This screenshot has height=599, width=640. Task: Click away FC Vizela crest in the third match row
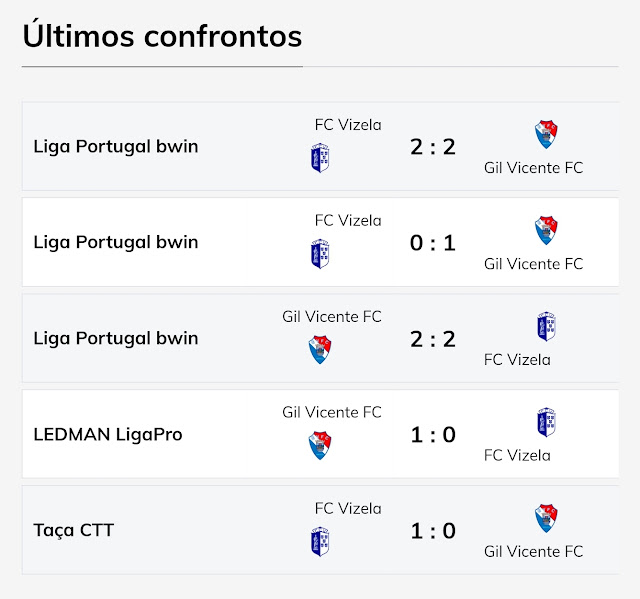pyautogui.click(x=546, y=326)
